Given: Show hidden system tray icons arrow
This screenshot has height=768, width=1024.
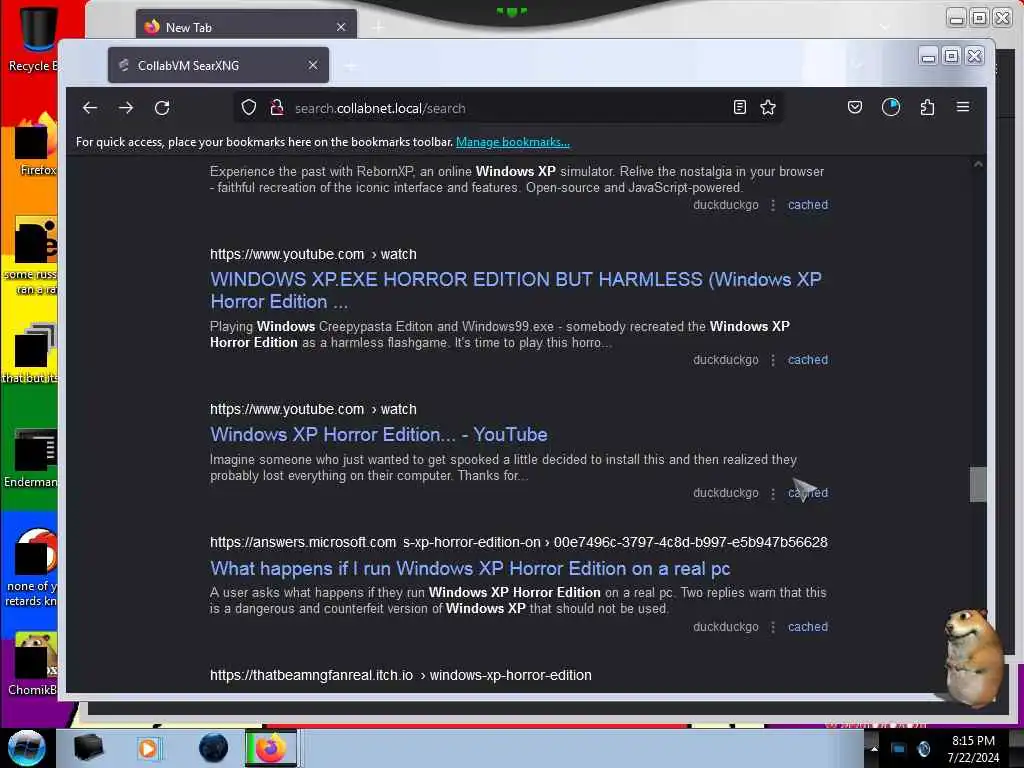Looking at the screenshot, I should tap(874, 749).
